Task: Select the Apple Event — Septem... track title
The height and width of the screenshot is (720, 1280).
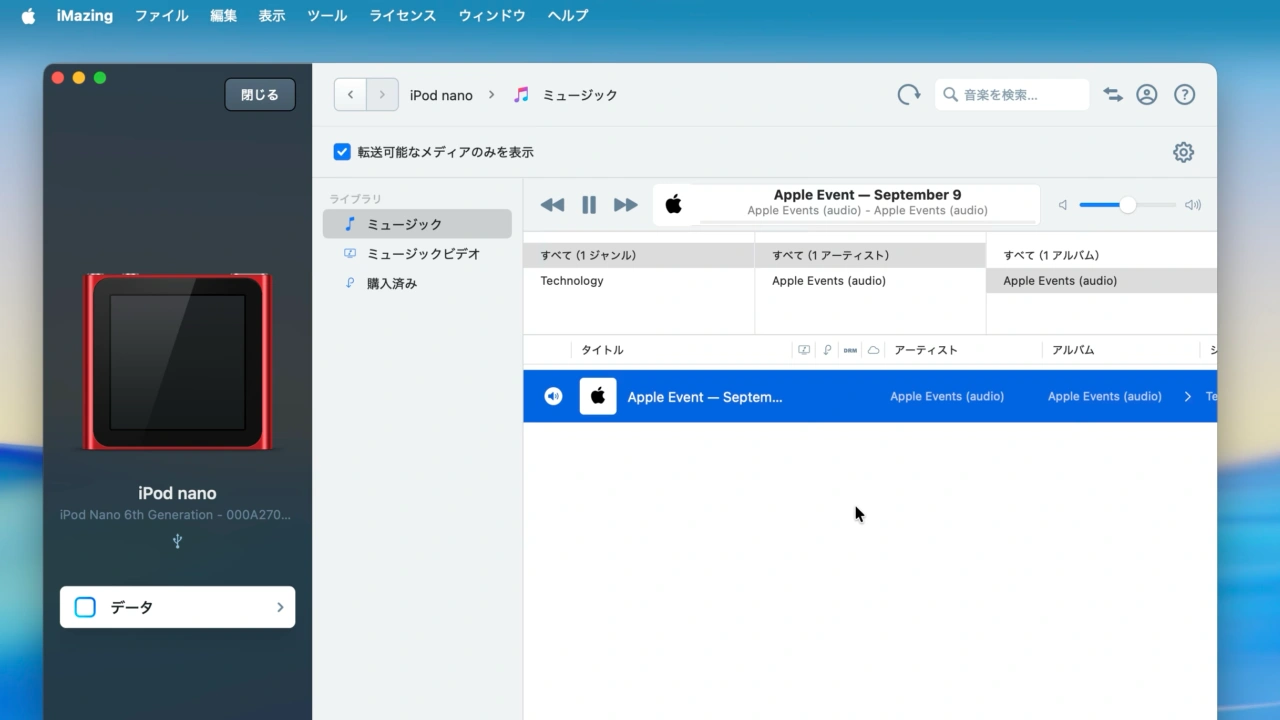Action: [705, 397]
